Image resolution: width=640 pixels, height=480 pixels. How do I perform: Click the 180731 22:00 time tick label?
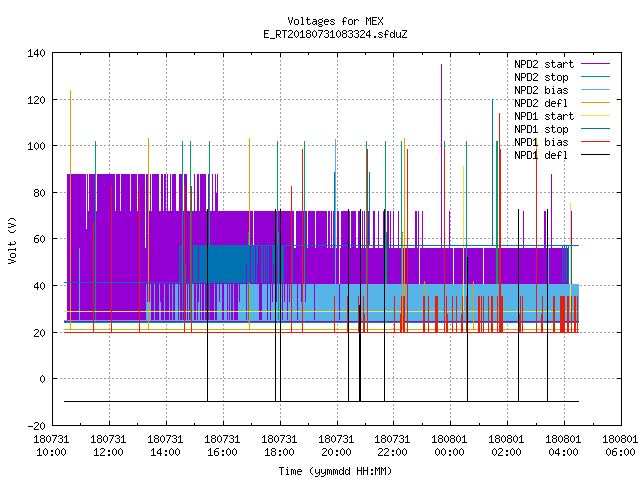coord(392,446)
